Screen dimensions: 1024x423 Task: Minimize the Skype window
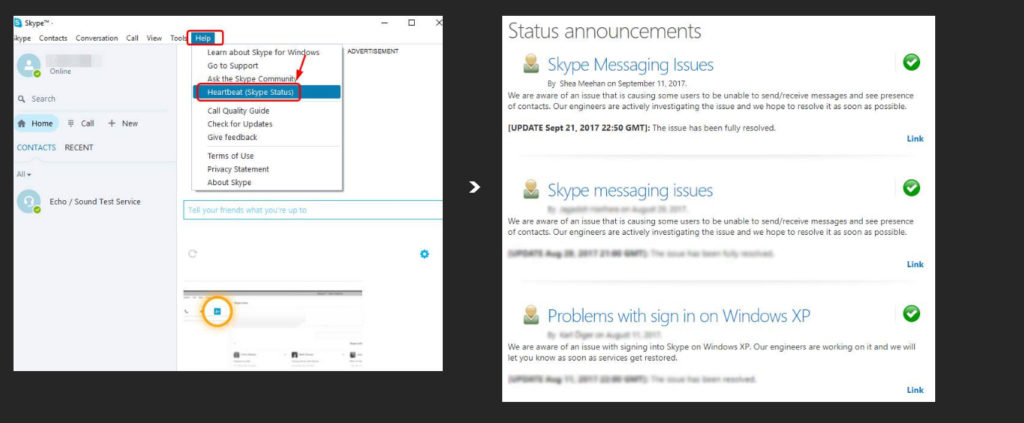point(386,22)
